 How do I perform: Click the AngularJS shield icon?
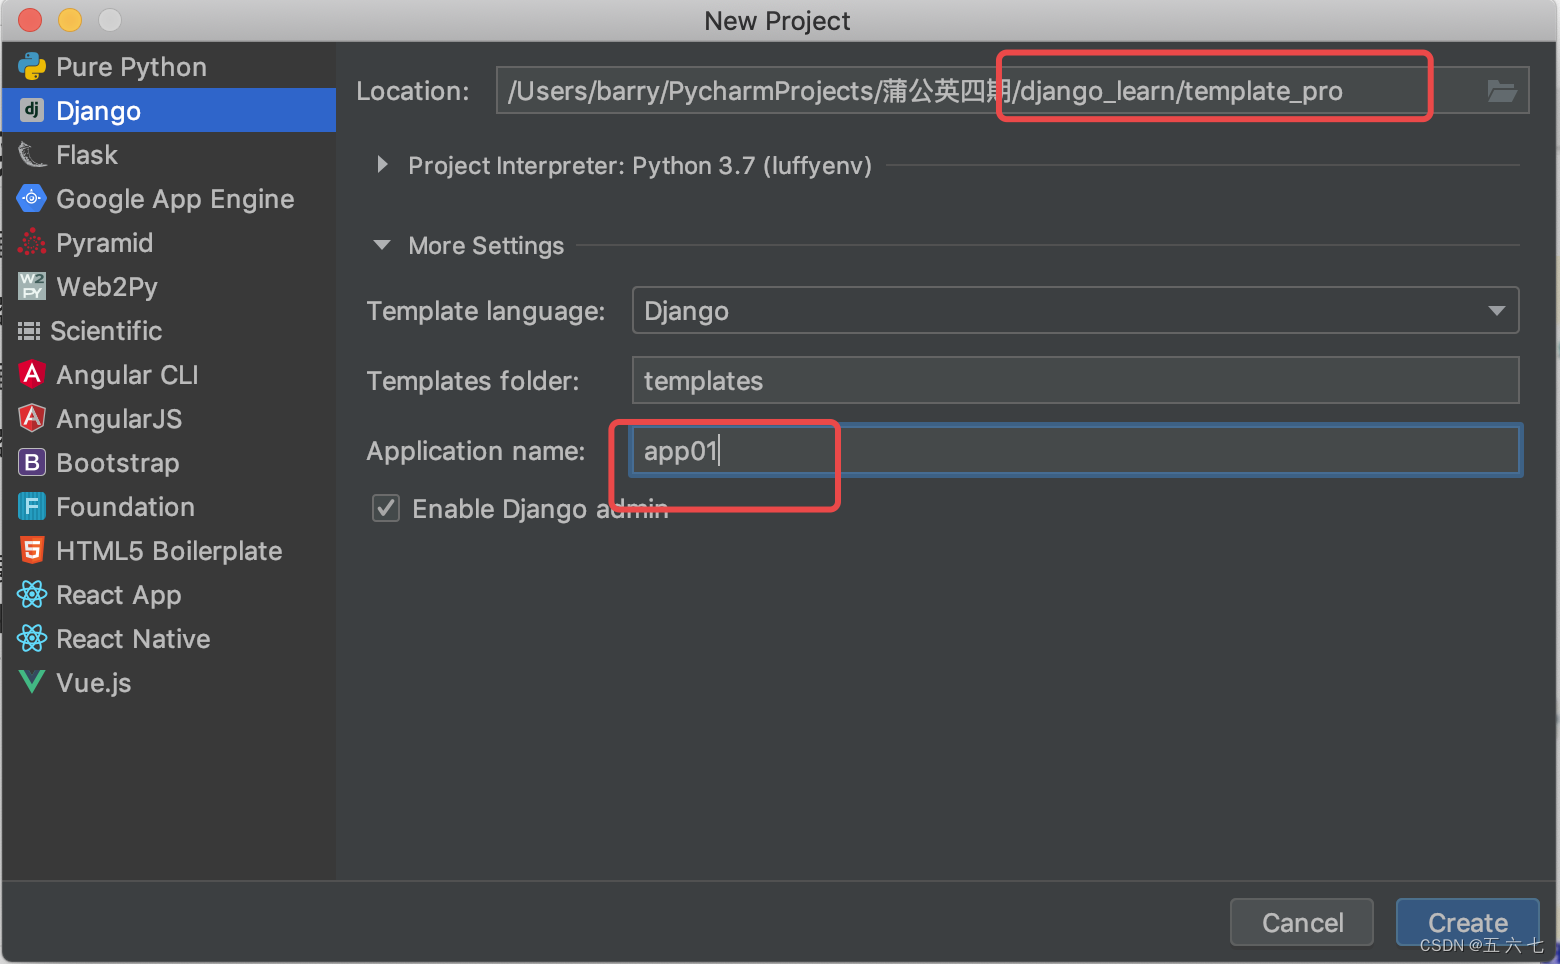tap(32, 418)
